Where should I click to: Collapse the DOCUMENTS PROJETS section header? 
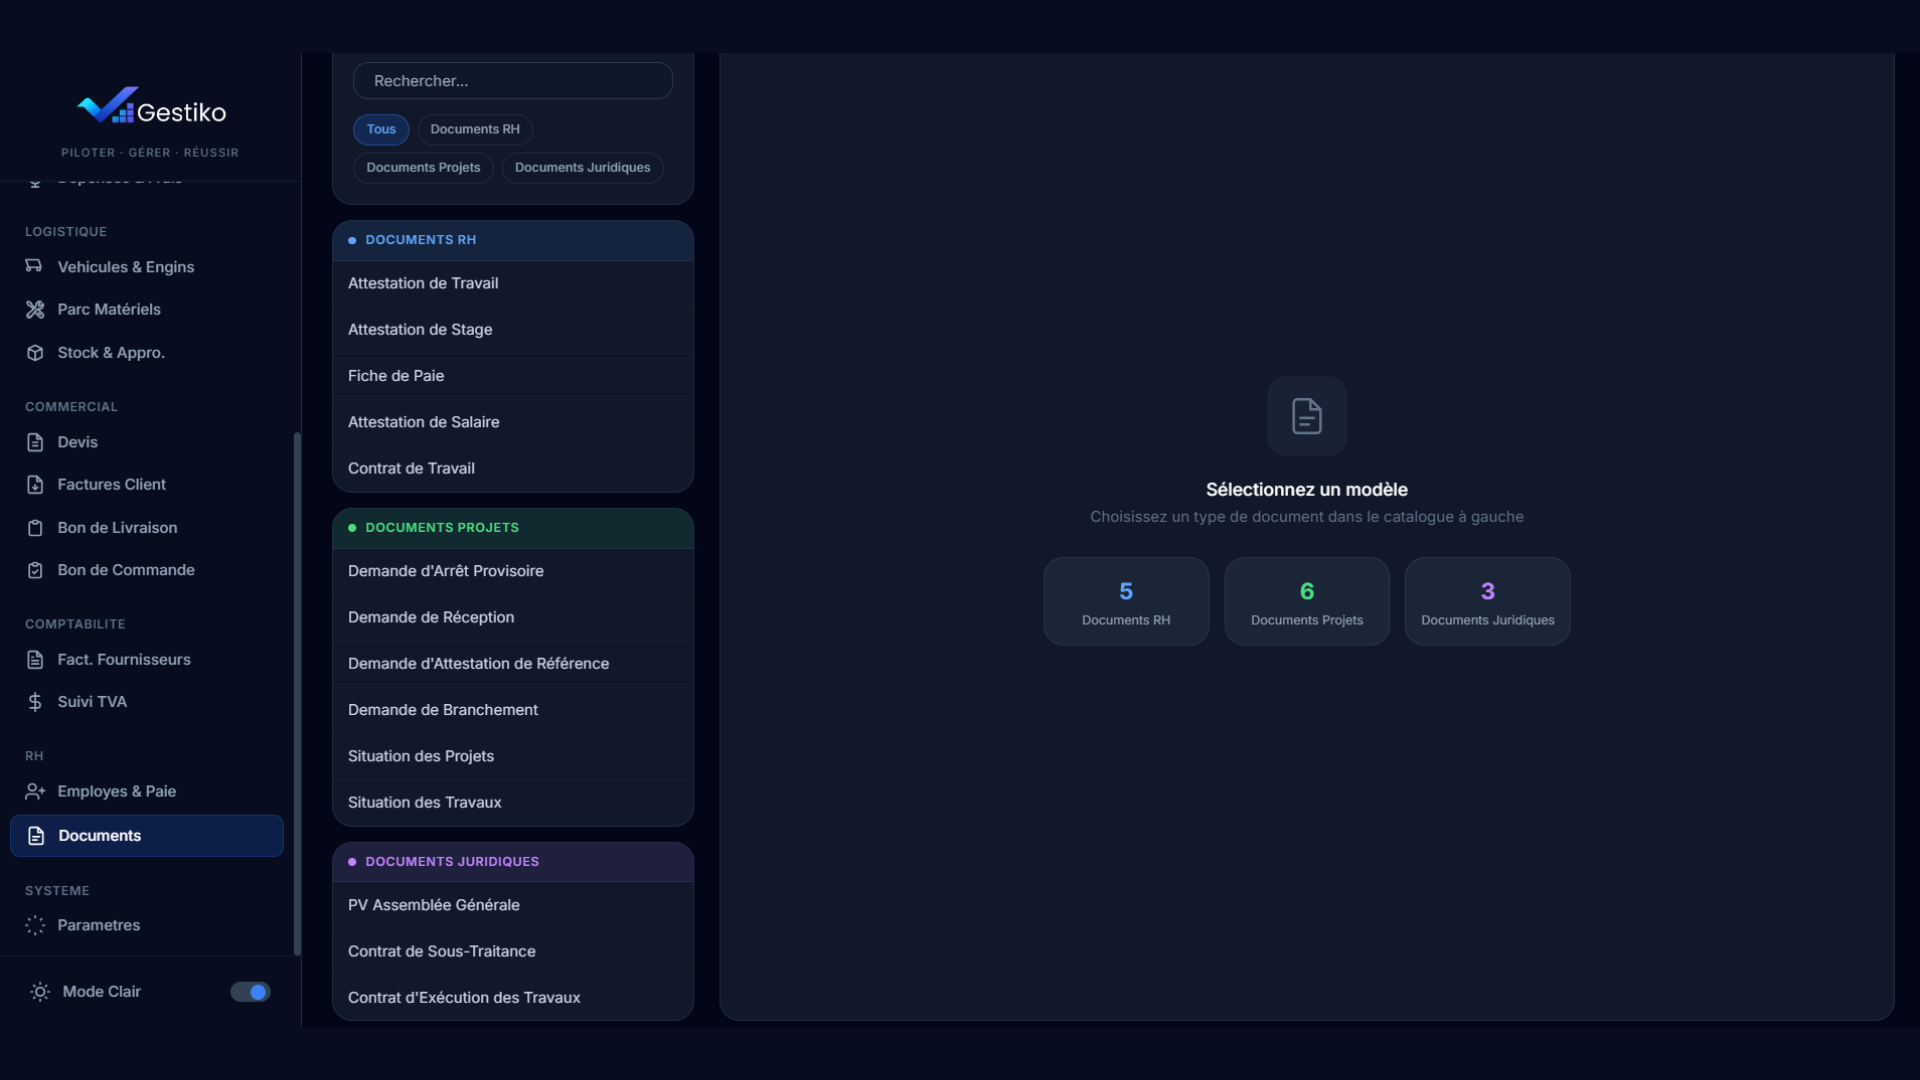(x=512, y=528)
